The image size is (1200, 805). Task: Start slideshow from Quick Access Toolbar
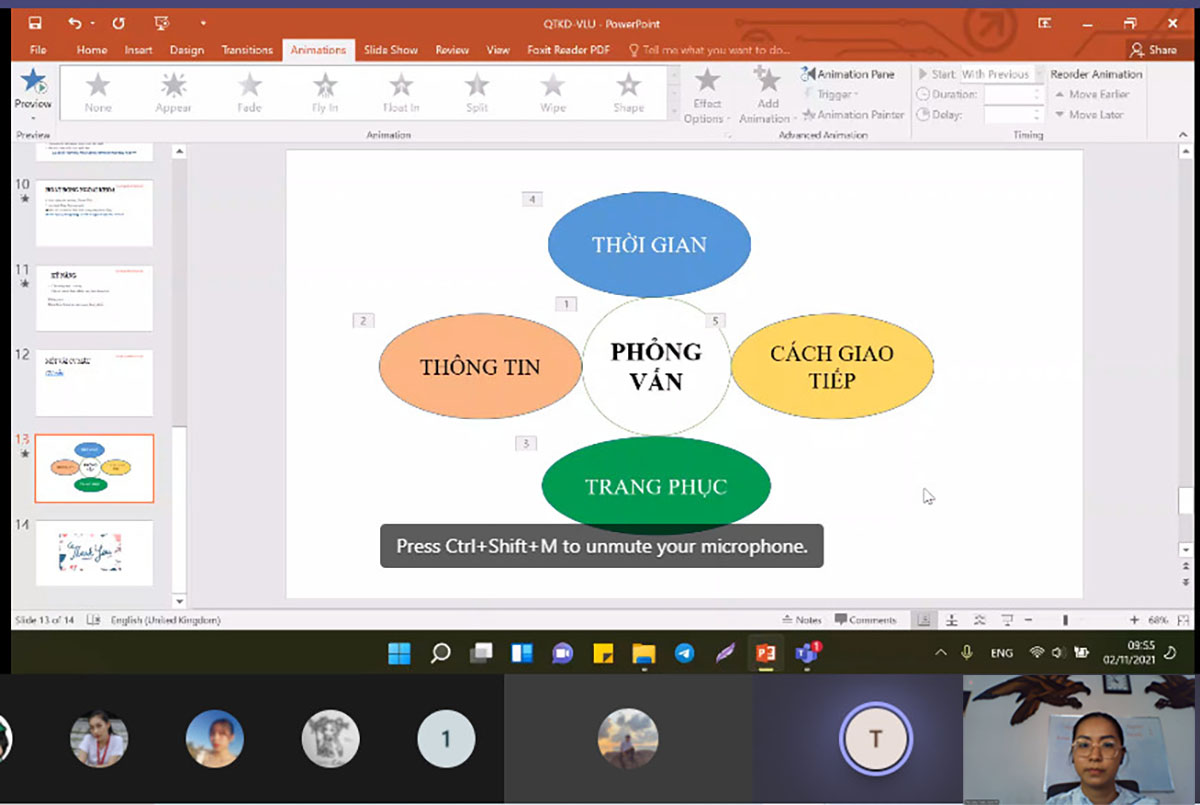pos(162,23)
